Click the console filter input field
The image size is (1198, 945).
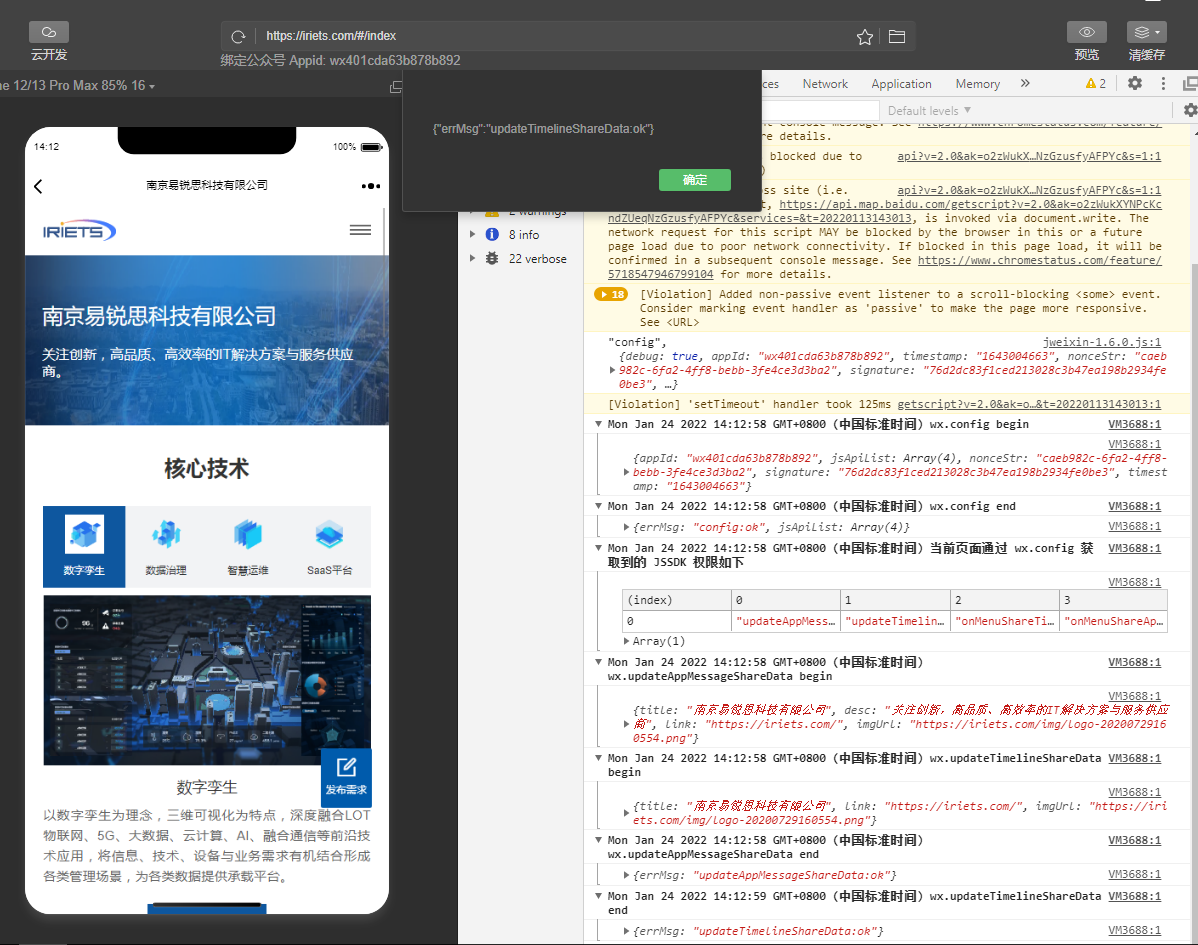(819, 111)
